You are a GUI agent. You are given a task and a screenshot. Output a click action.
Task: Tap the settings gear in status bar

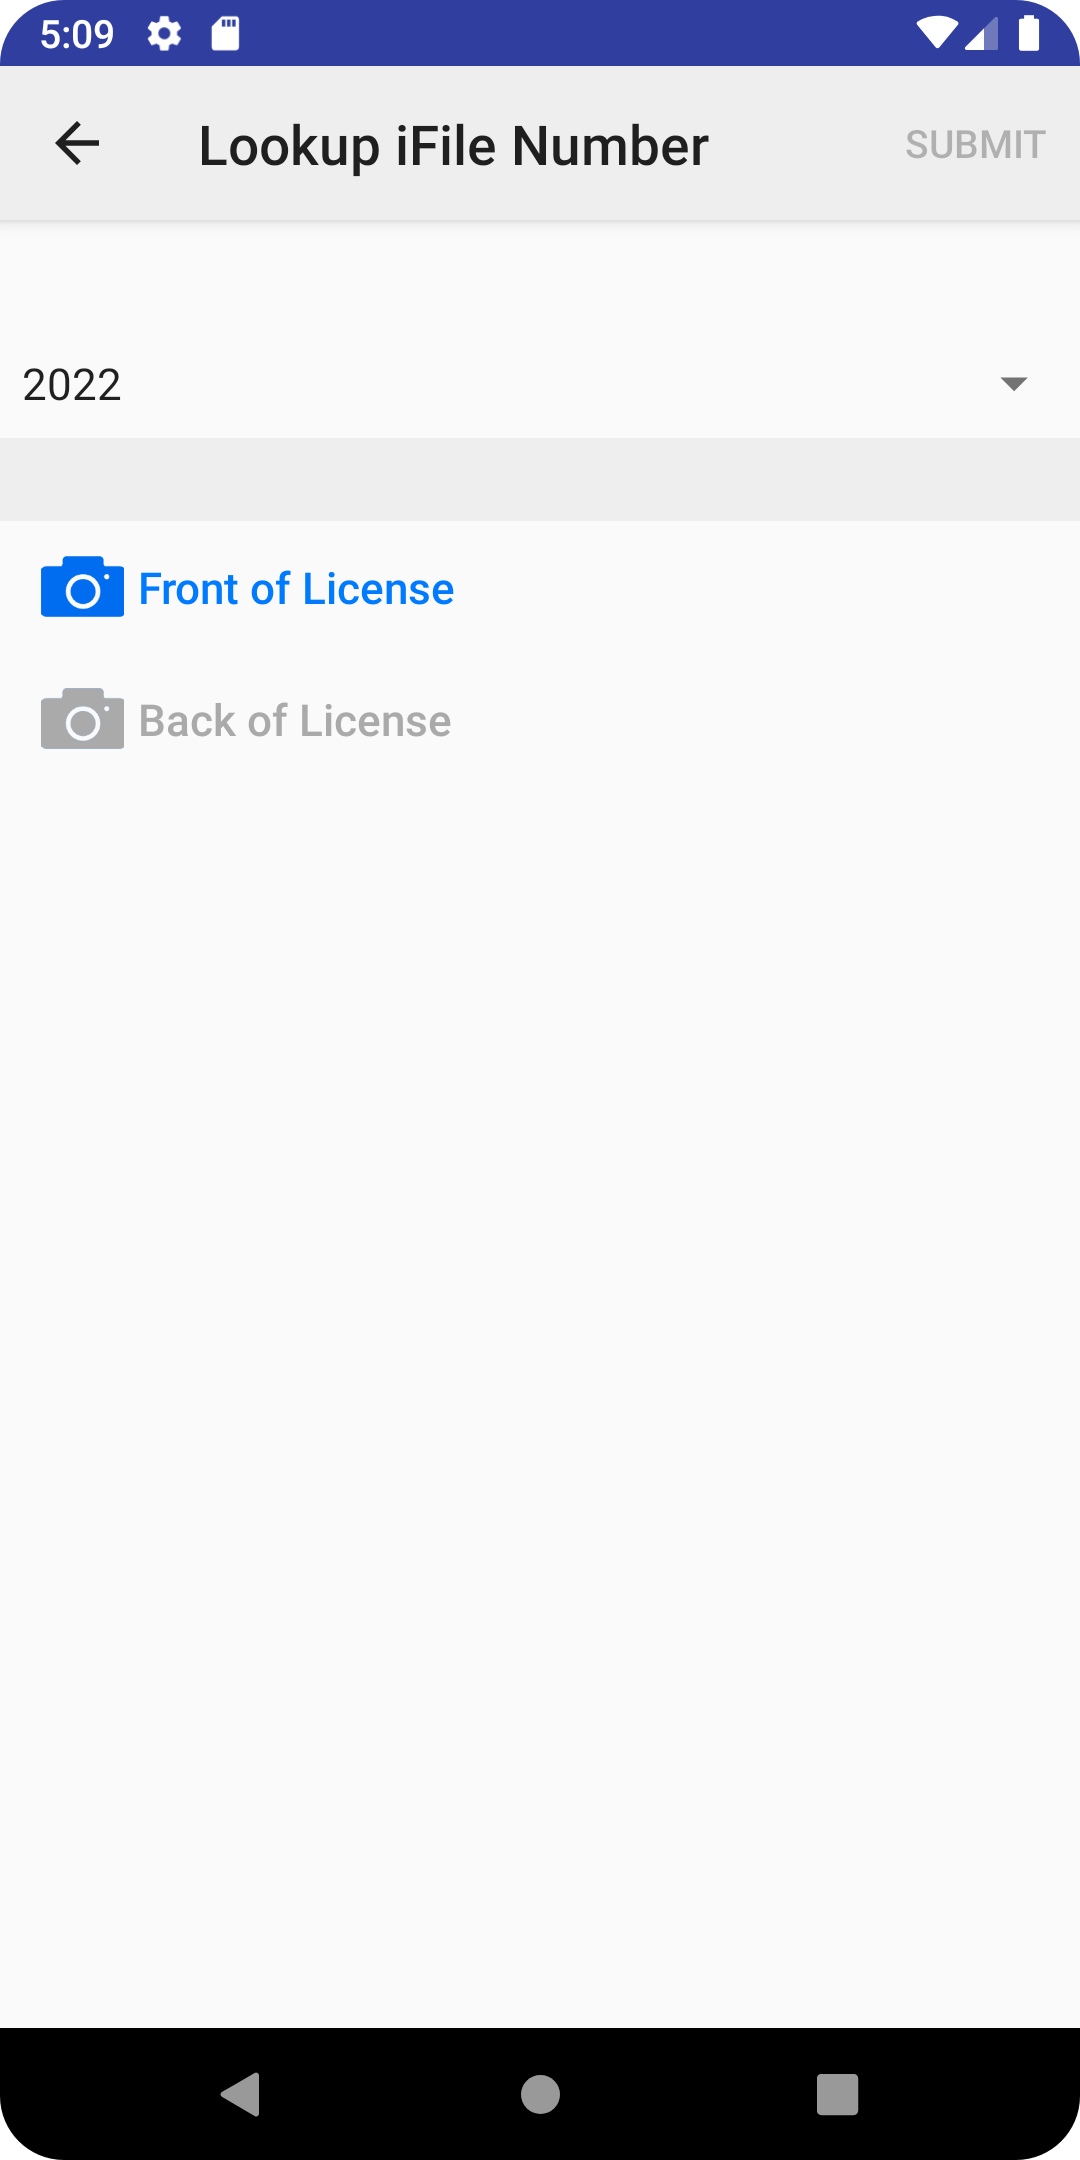click(164, 34)
